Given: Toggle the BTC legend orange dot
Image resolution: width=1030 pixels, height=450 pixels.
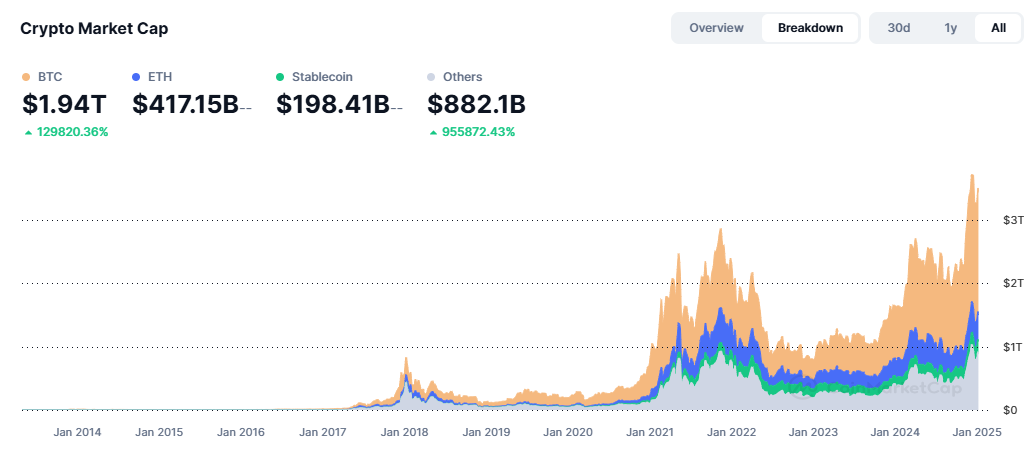Looking at the screenshot, I should point(26,77).
